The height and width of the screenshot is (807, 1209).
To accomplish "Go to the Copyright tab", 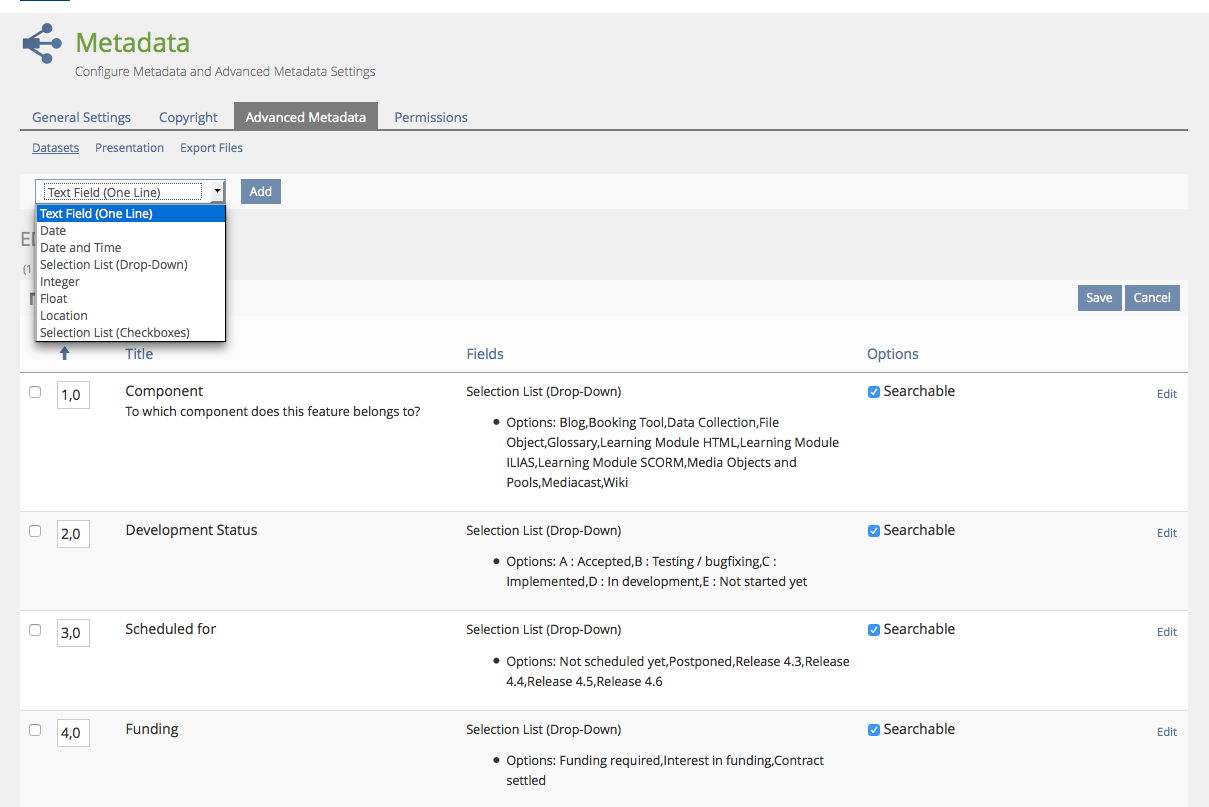I will [x=188, y=117].
